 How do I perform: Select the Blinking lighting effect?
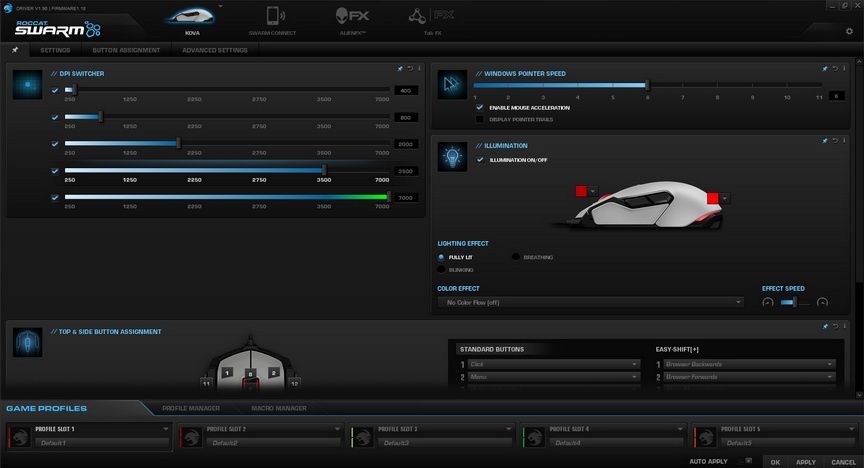441,270
